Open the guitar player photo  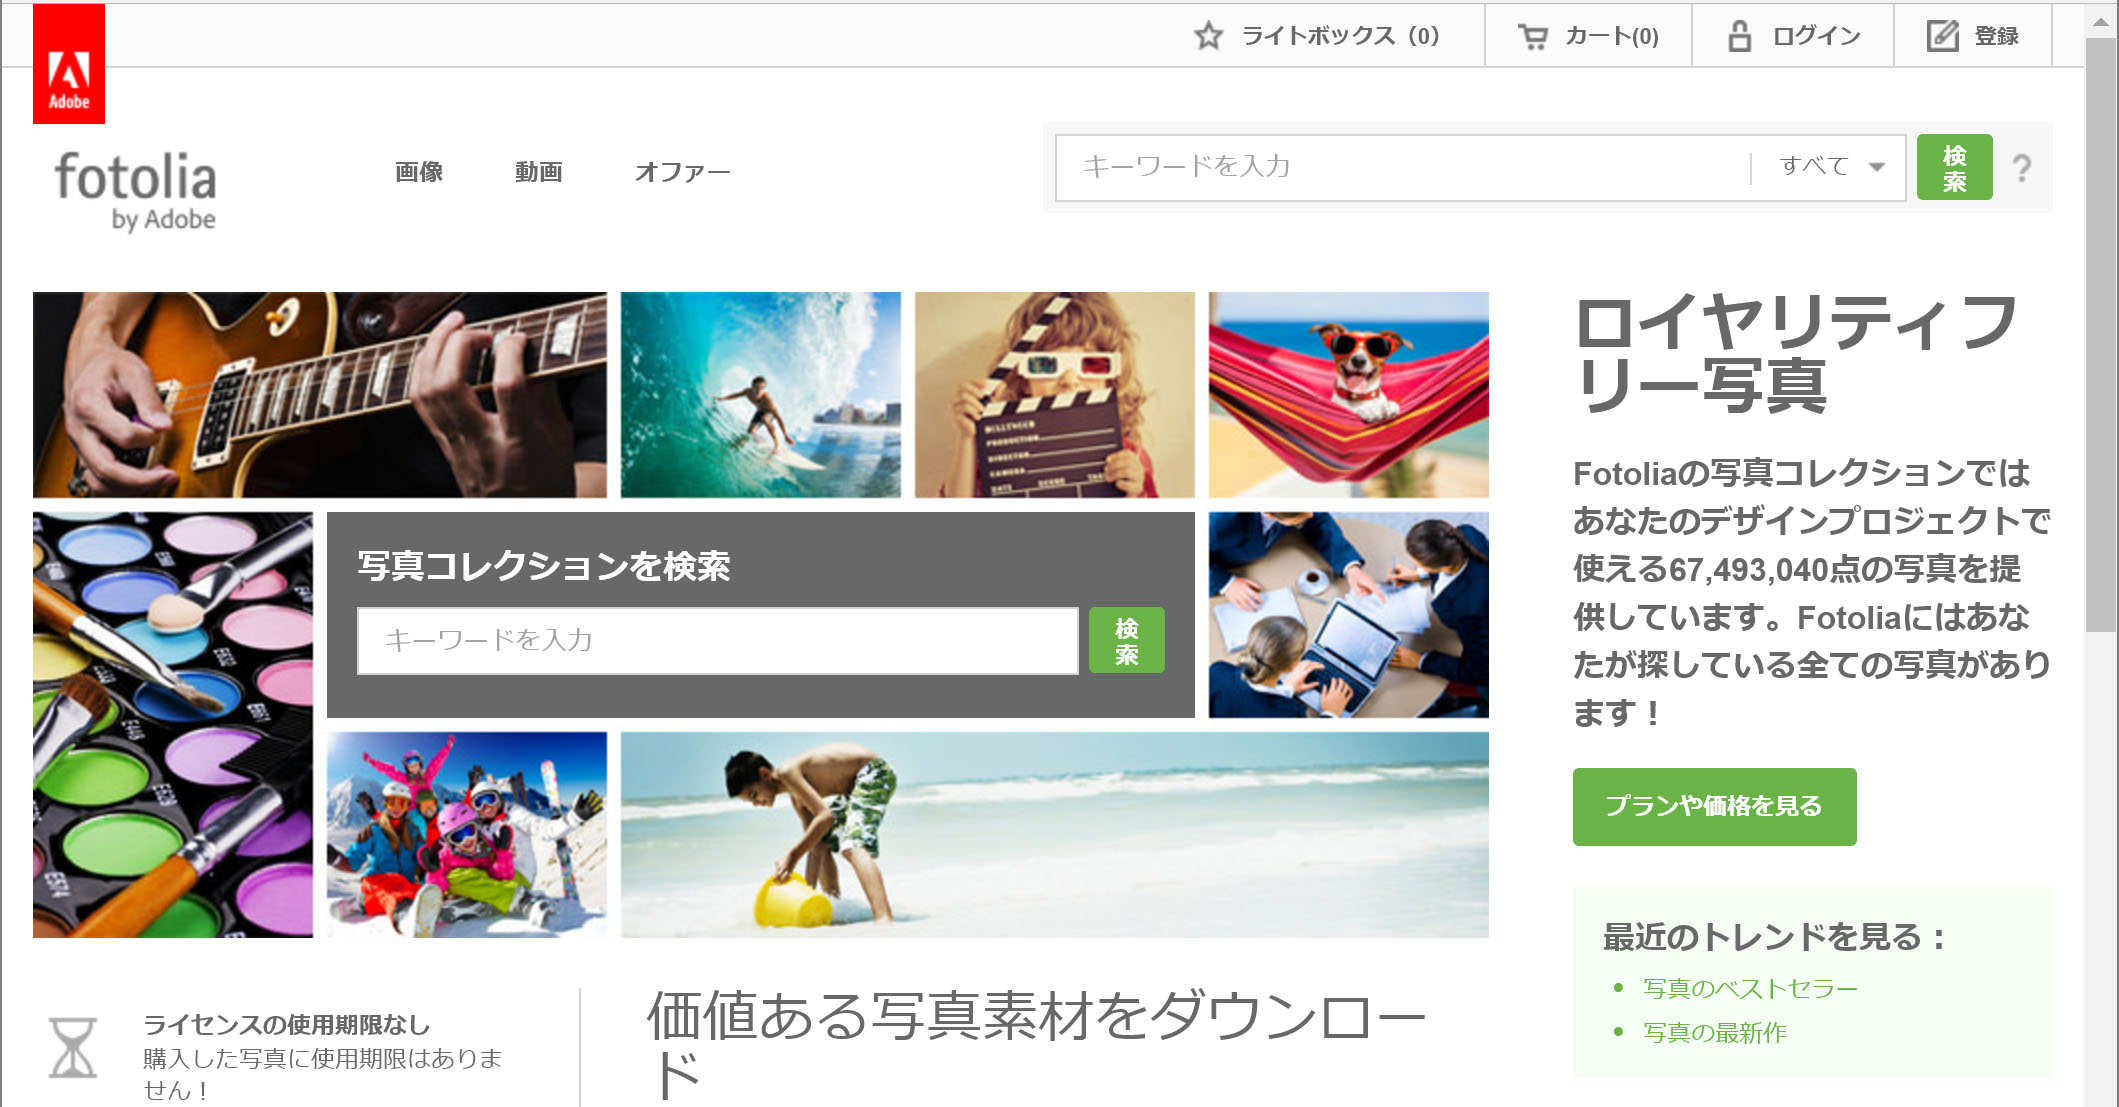coord(320,395)
